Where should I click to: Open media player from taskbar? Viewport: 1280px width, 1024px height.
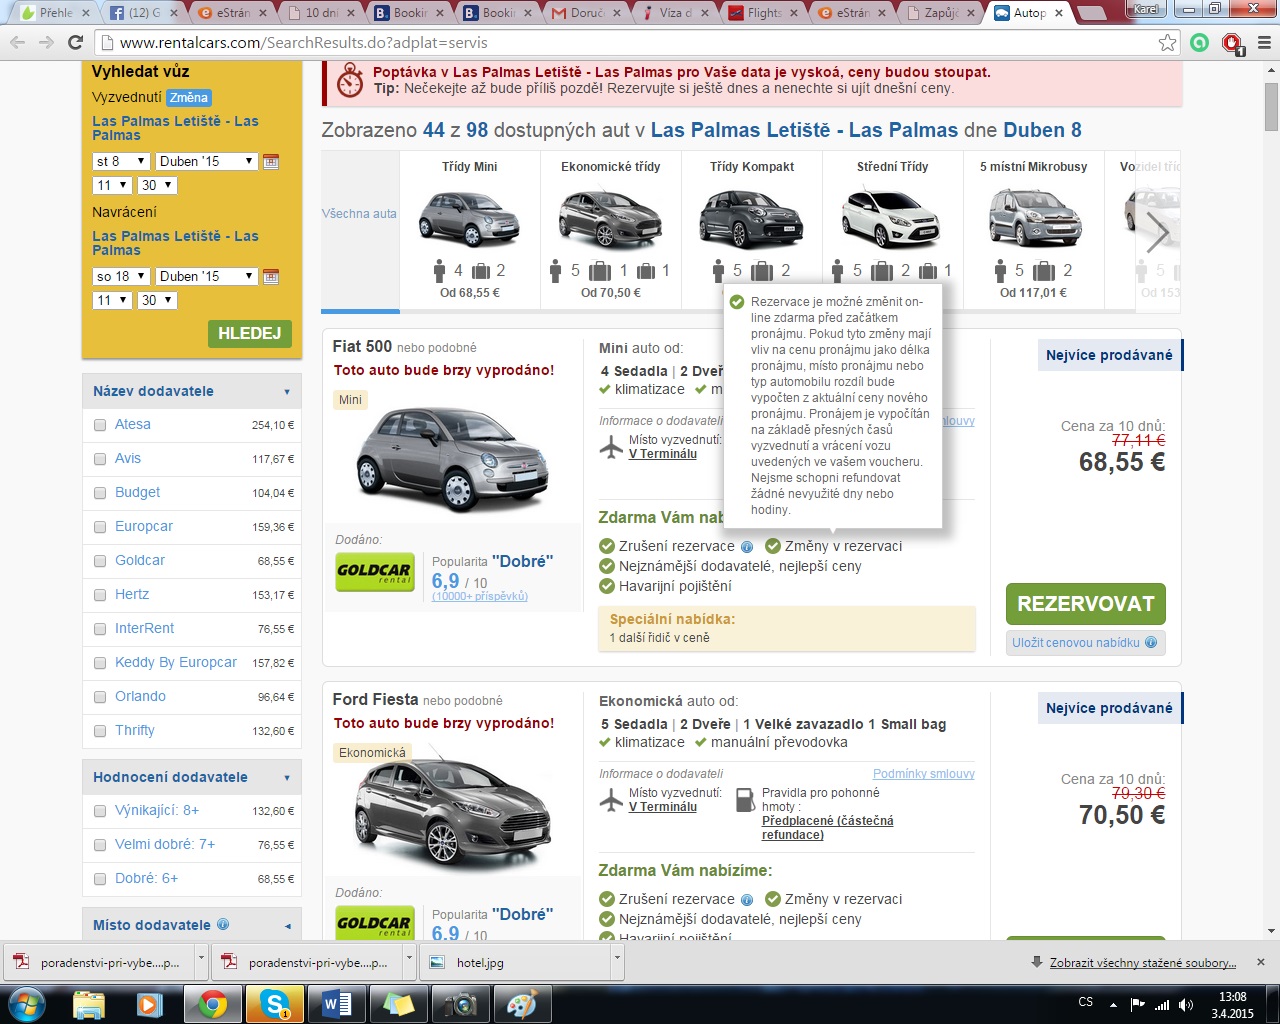(x=150, y=1004)
